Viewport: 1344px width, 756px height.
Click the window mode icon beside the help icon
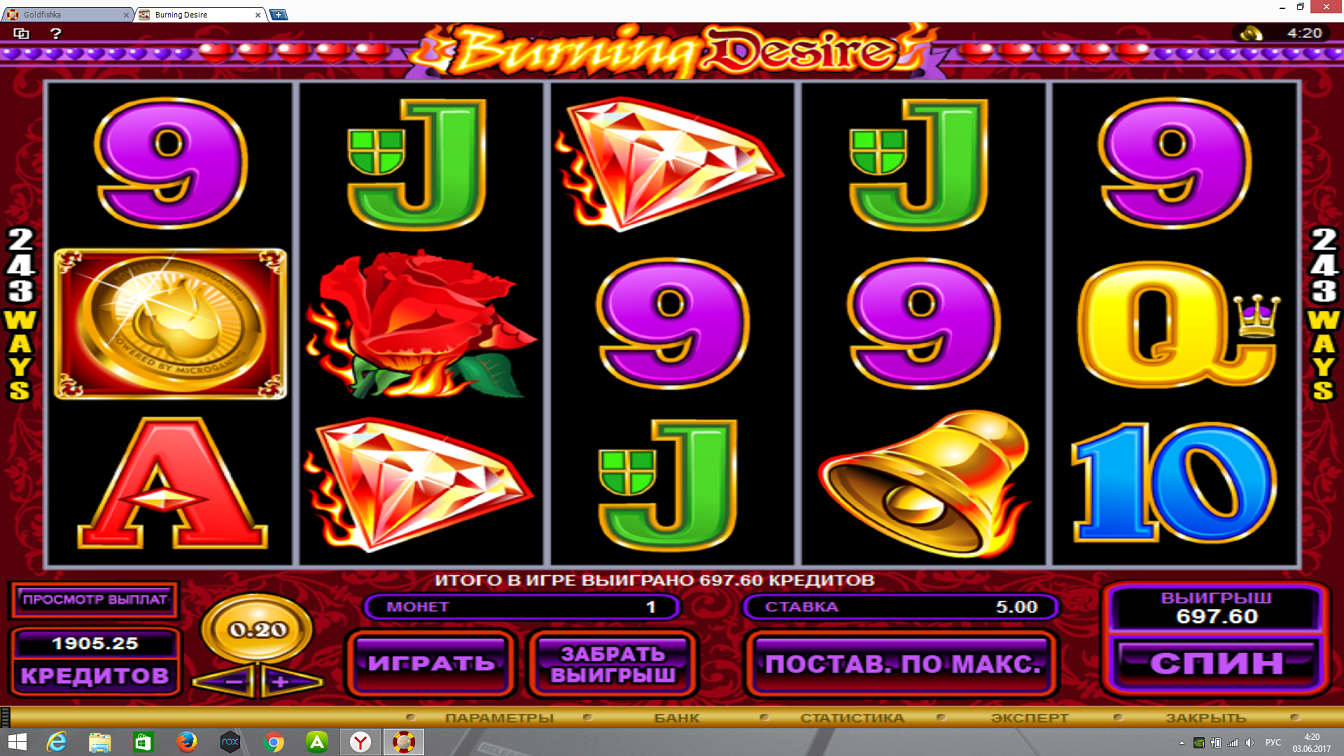click(x=21, y=33)
